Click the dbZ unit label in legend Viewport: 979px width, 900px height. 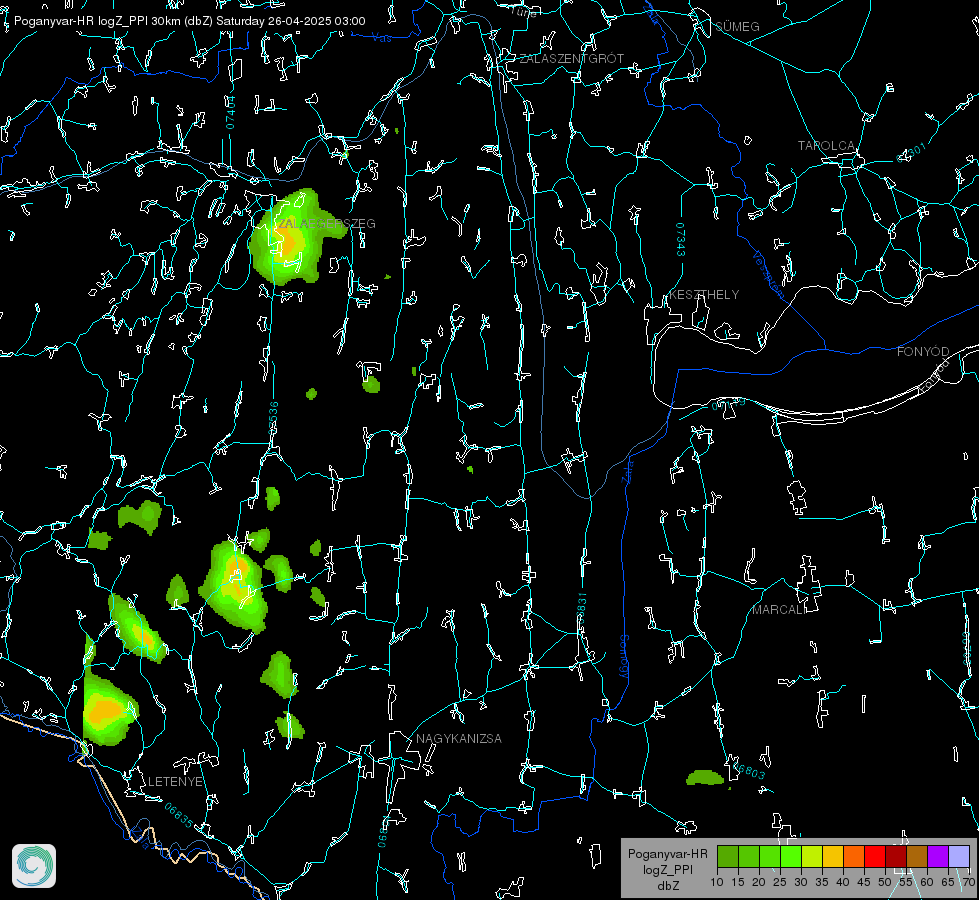(x=668, y=886)
